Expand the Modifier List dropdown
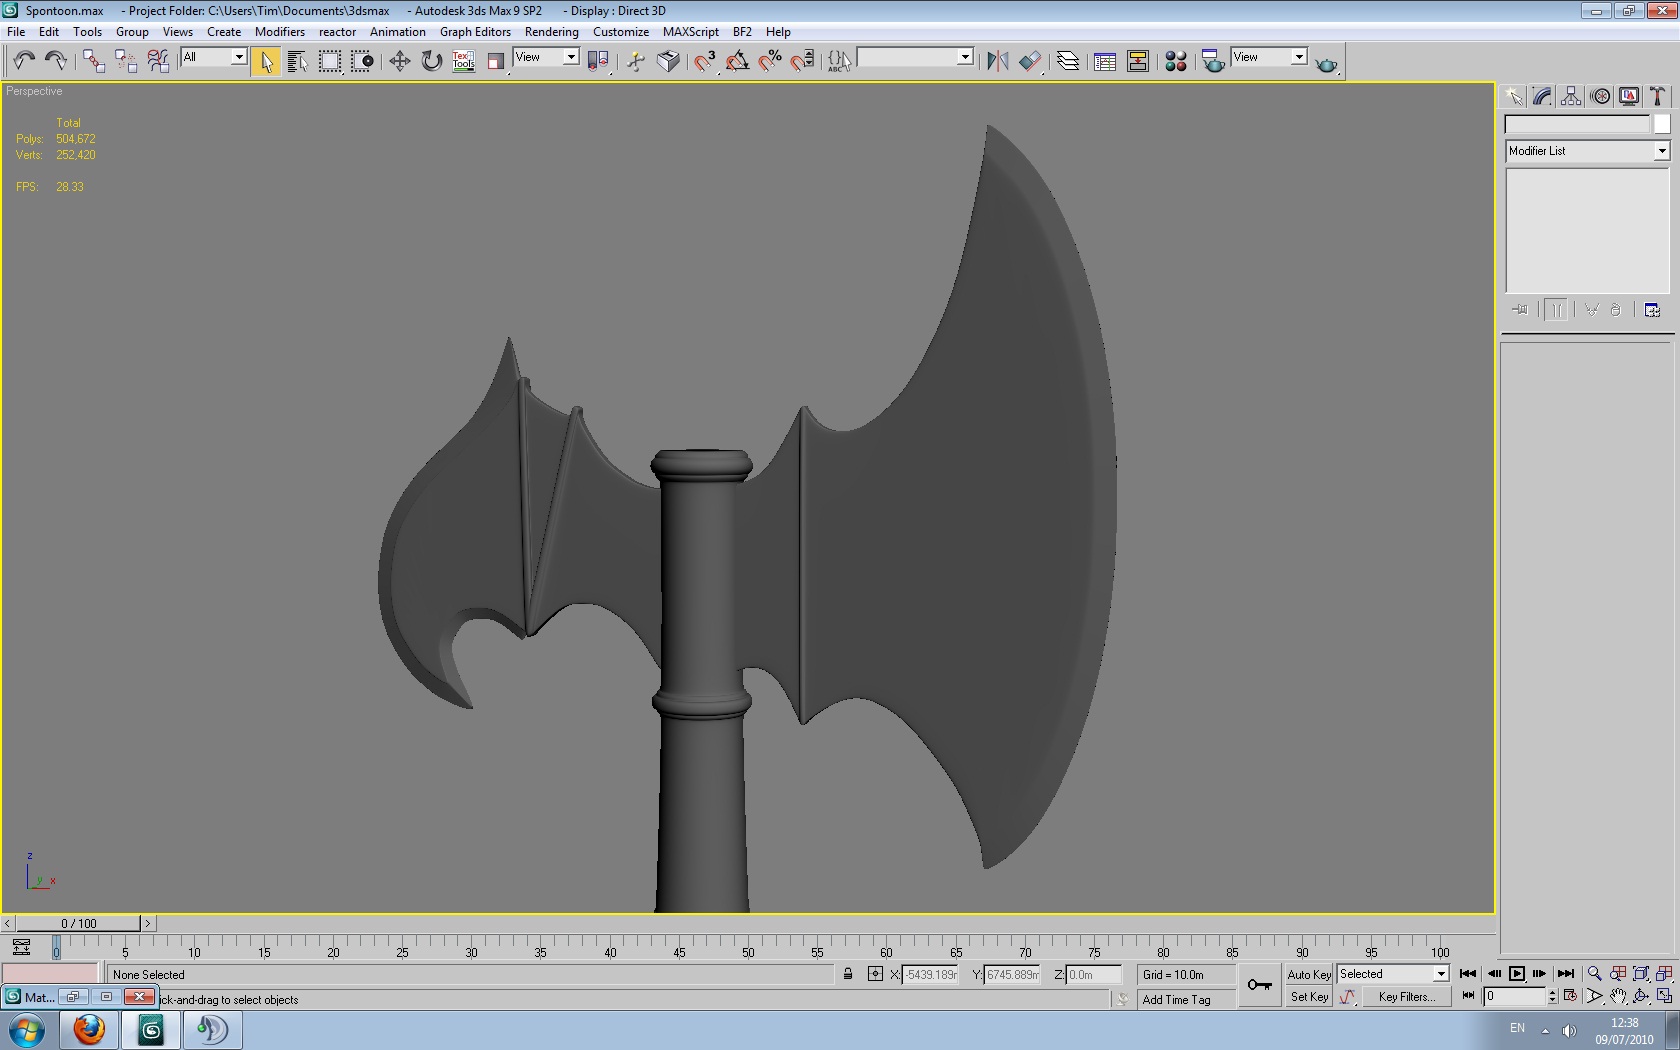 coord(1661,151)
